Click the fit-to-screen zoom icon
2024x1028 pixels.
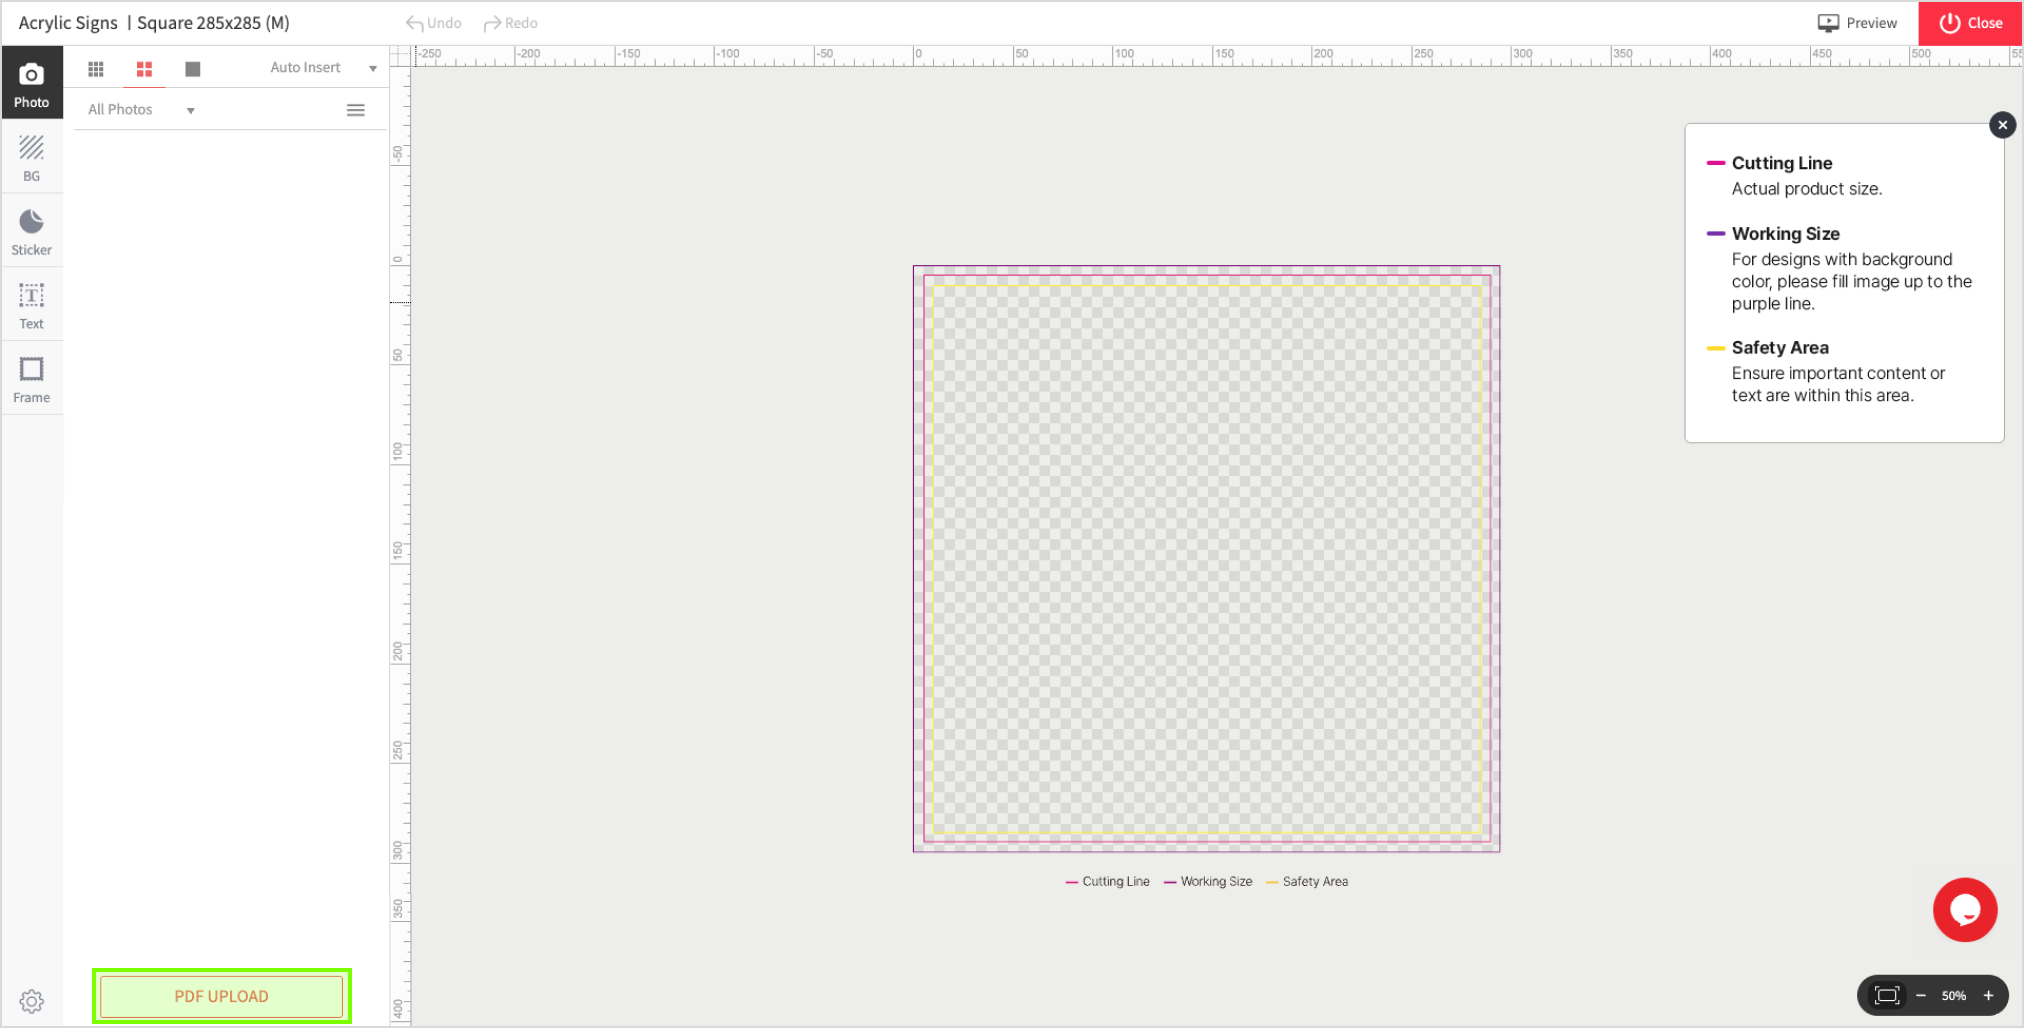[x=1886, y=995]
